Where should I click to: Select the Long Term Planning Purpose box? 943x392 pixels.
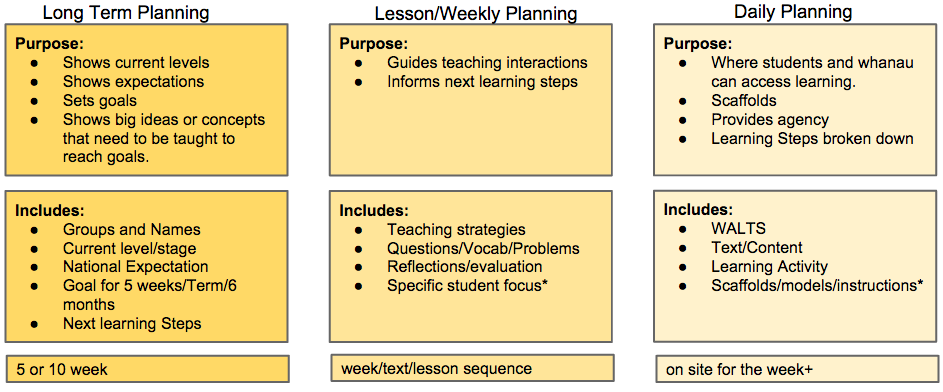[x=146, y=100]
